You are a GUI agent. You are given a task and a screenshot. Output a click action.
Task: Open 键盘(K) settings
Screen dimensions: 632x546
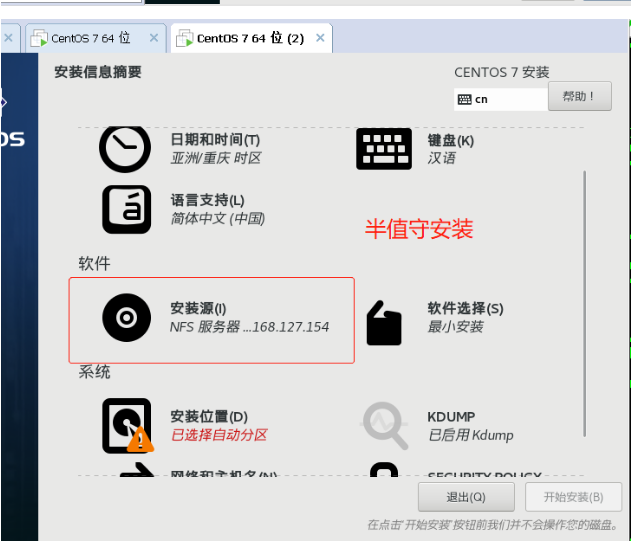click(451, 141)
